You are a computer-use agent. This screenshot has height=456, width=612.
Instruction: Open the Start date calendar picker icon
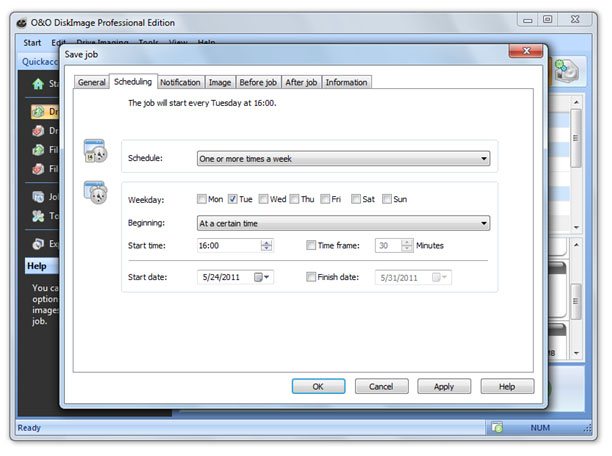(262, 277)
